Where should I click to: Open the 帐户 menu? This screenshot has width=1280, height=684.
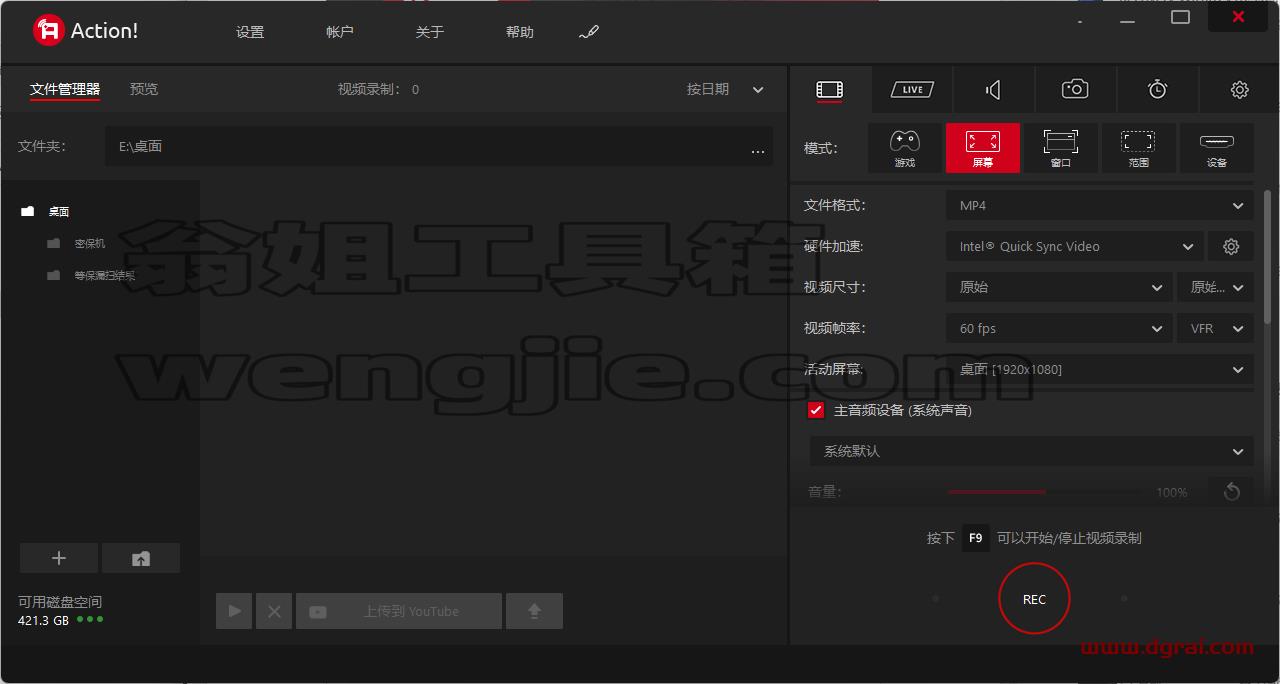pyautogui.click(x=340, y=32)
